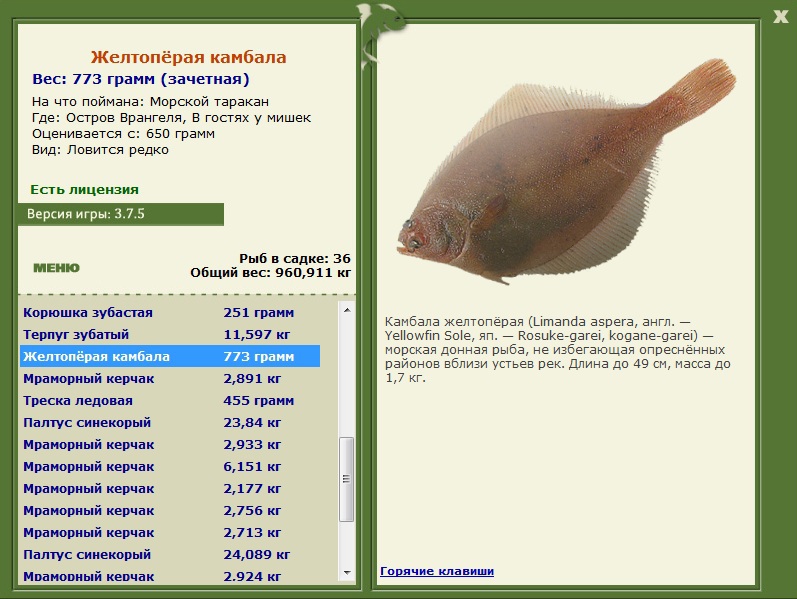This screenshot has height=599, width=797.
Task: Select Мраморный керчак 2,933 кг row
Action: [170, 444]
